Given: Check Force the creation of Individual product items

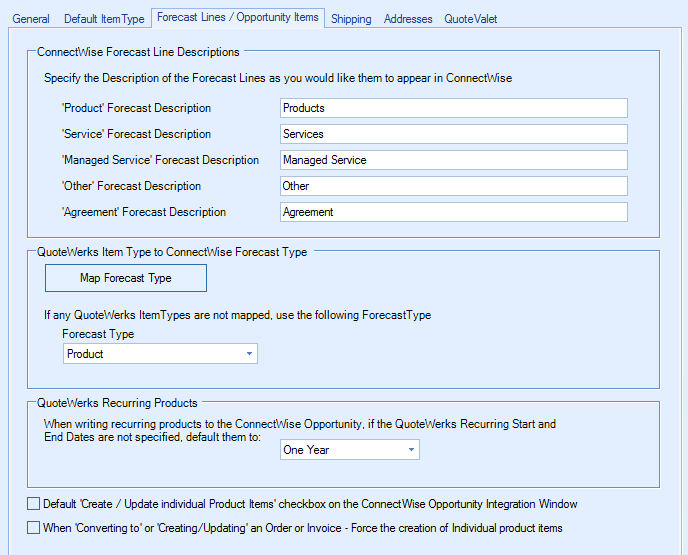Looking at the screenshot, I should [34, 528].
